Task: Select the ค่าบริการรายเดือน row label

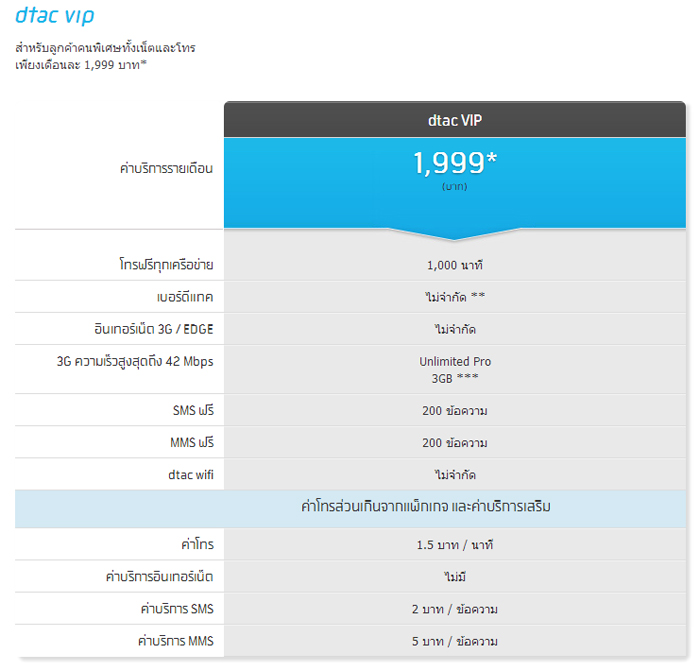Action: click(166, 169)
